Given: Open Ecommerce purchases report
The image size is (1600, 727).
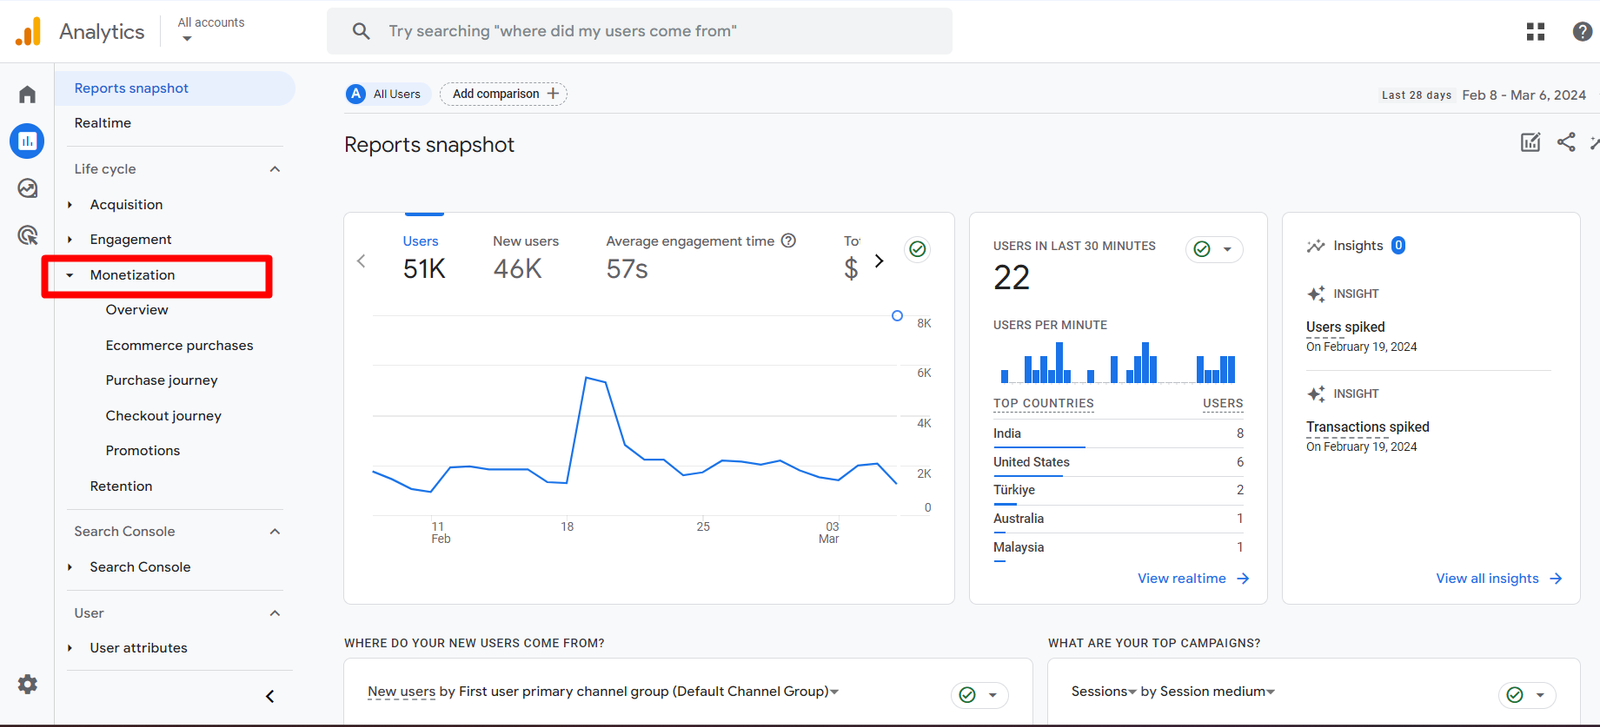Looking at the screenshot, I should click(180, 345).
